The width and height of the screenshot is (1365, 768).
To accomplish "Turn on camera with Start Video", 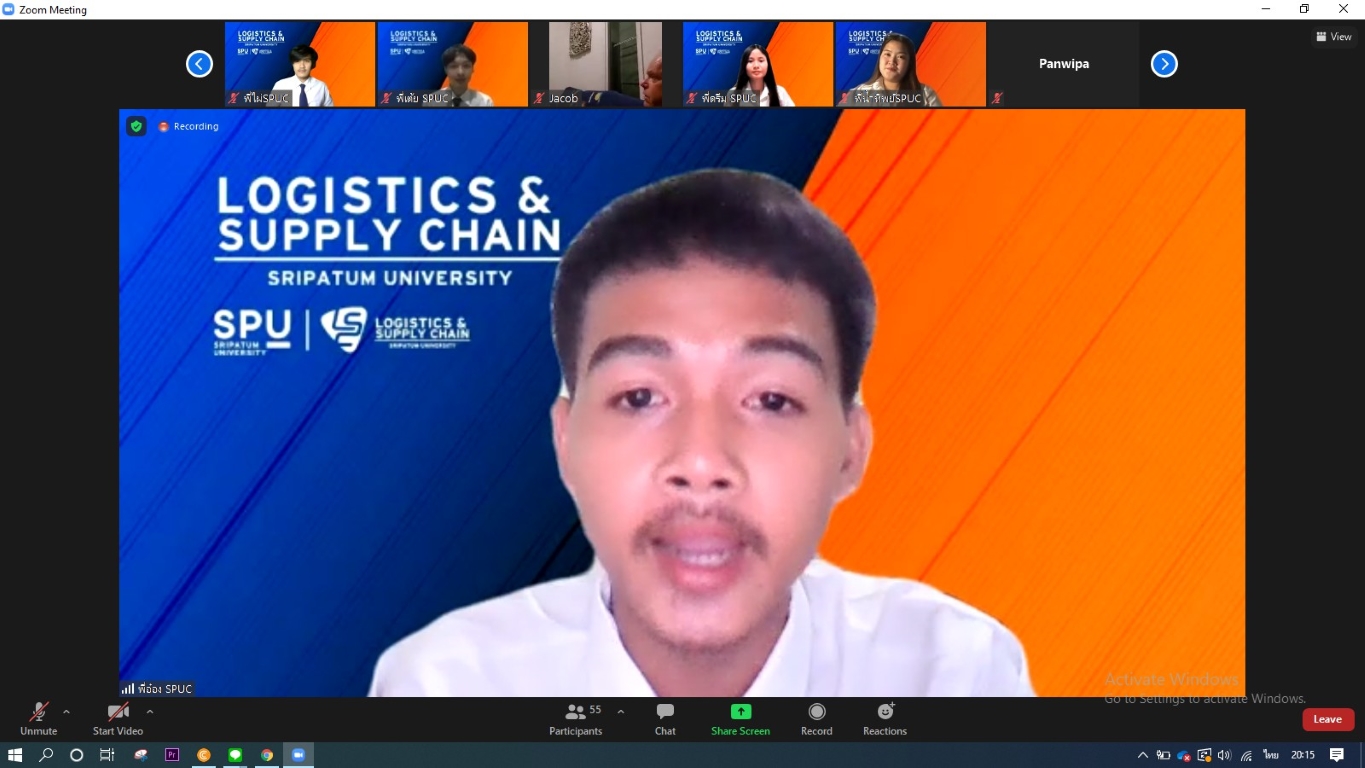I will pyautogui.click(x=118, y=718).
